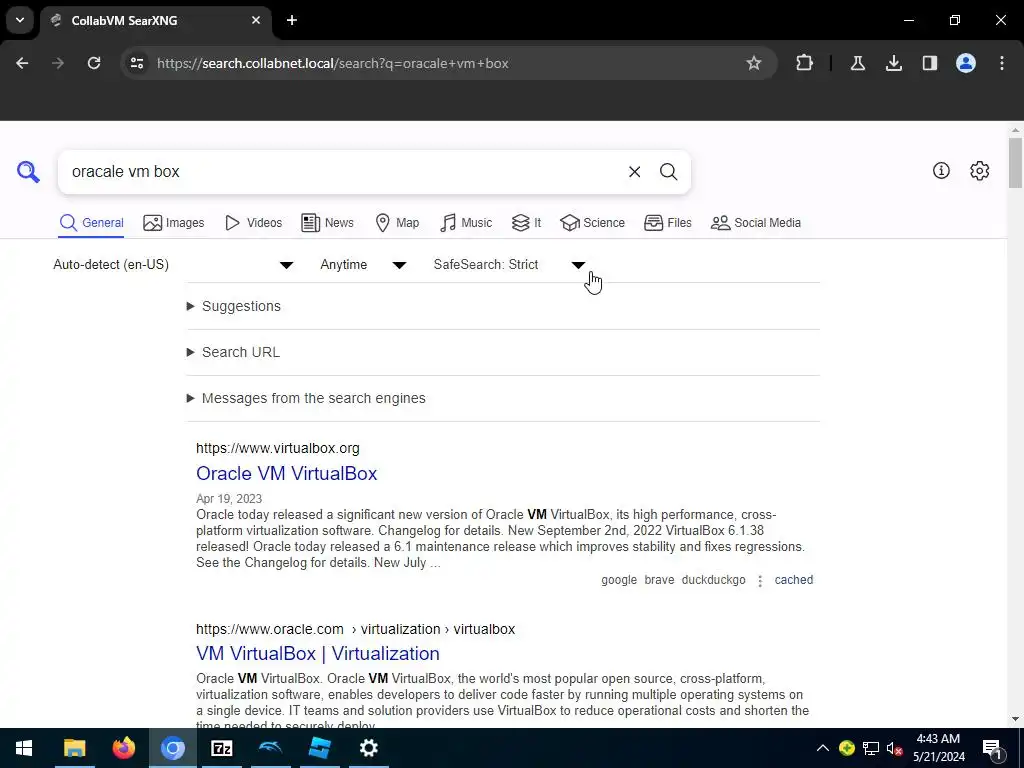Open the SafeSearch: Strict dropdown
1024x768 pixels.
509,264
